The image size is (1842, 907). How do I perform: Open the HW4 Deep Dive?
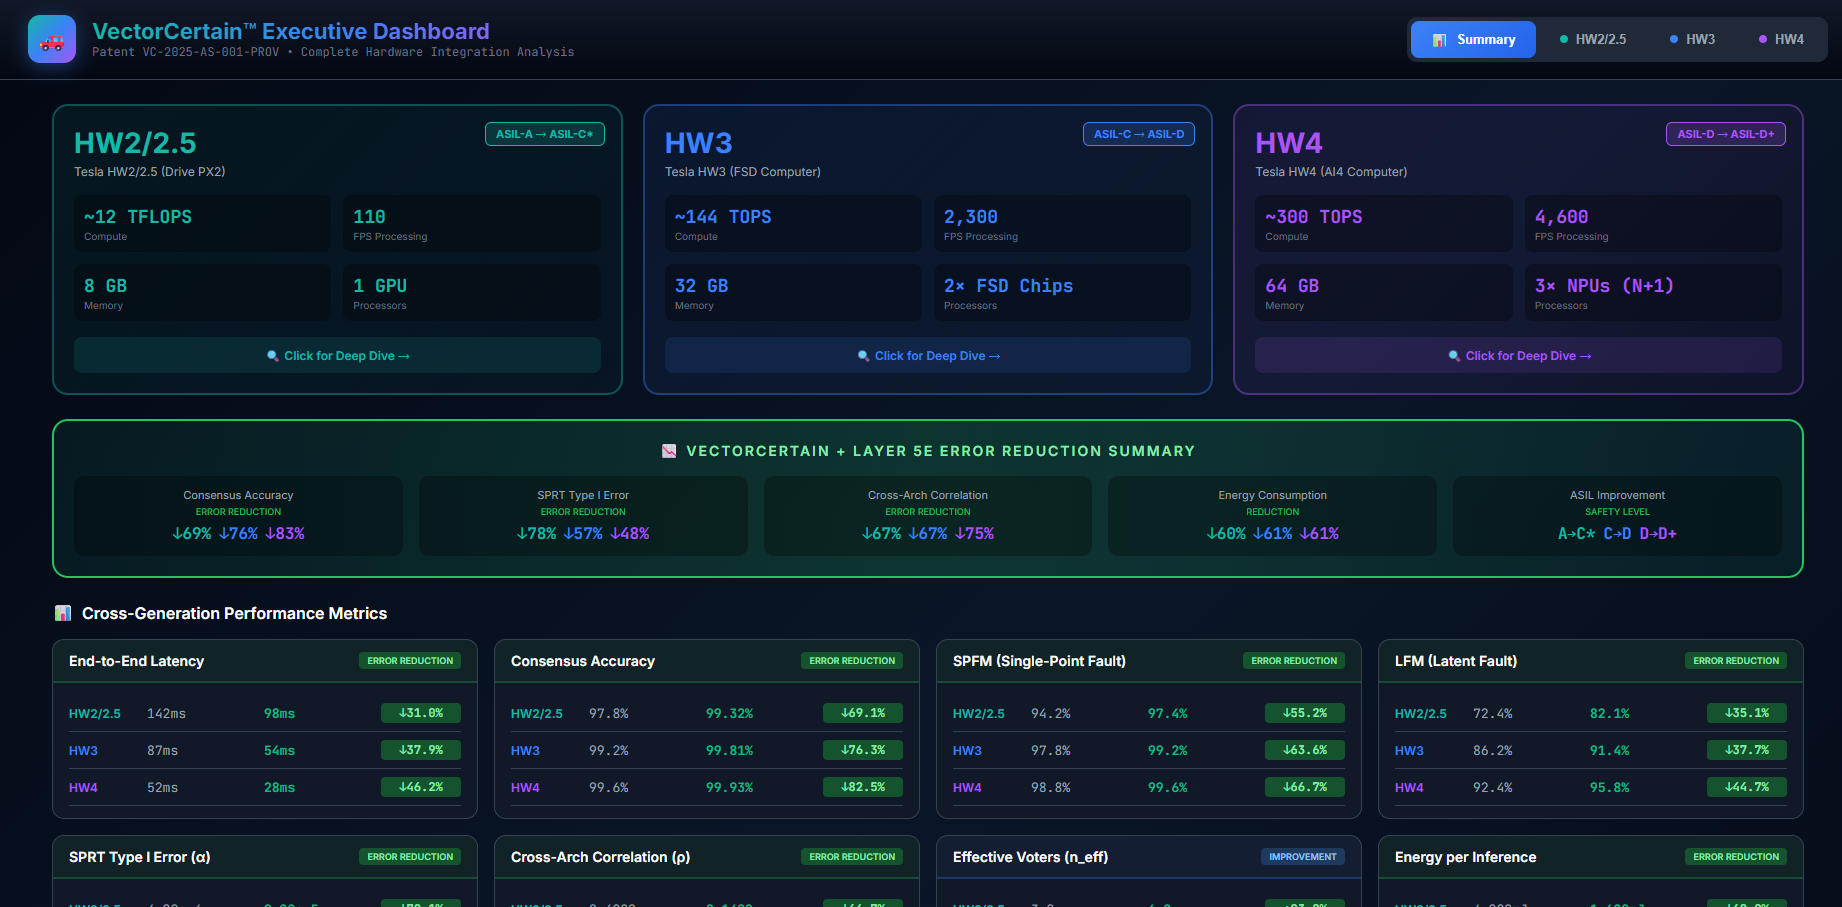point(1518,356)
